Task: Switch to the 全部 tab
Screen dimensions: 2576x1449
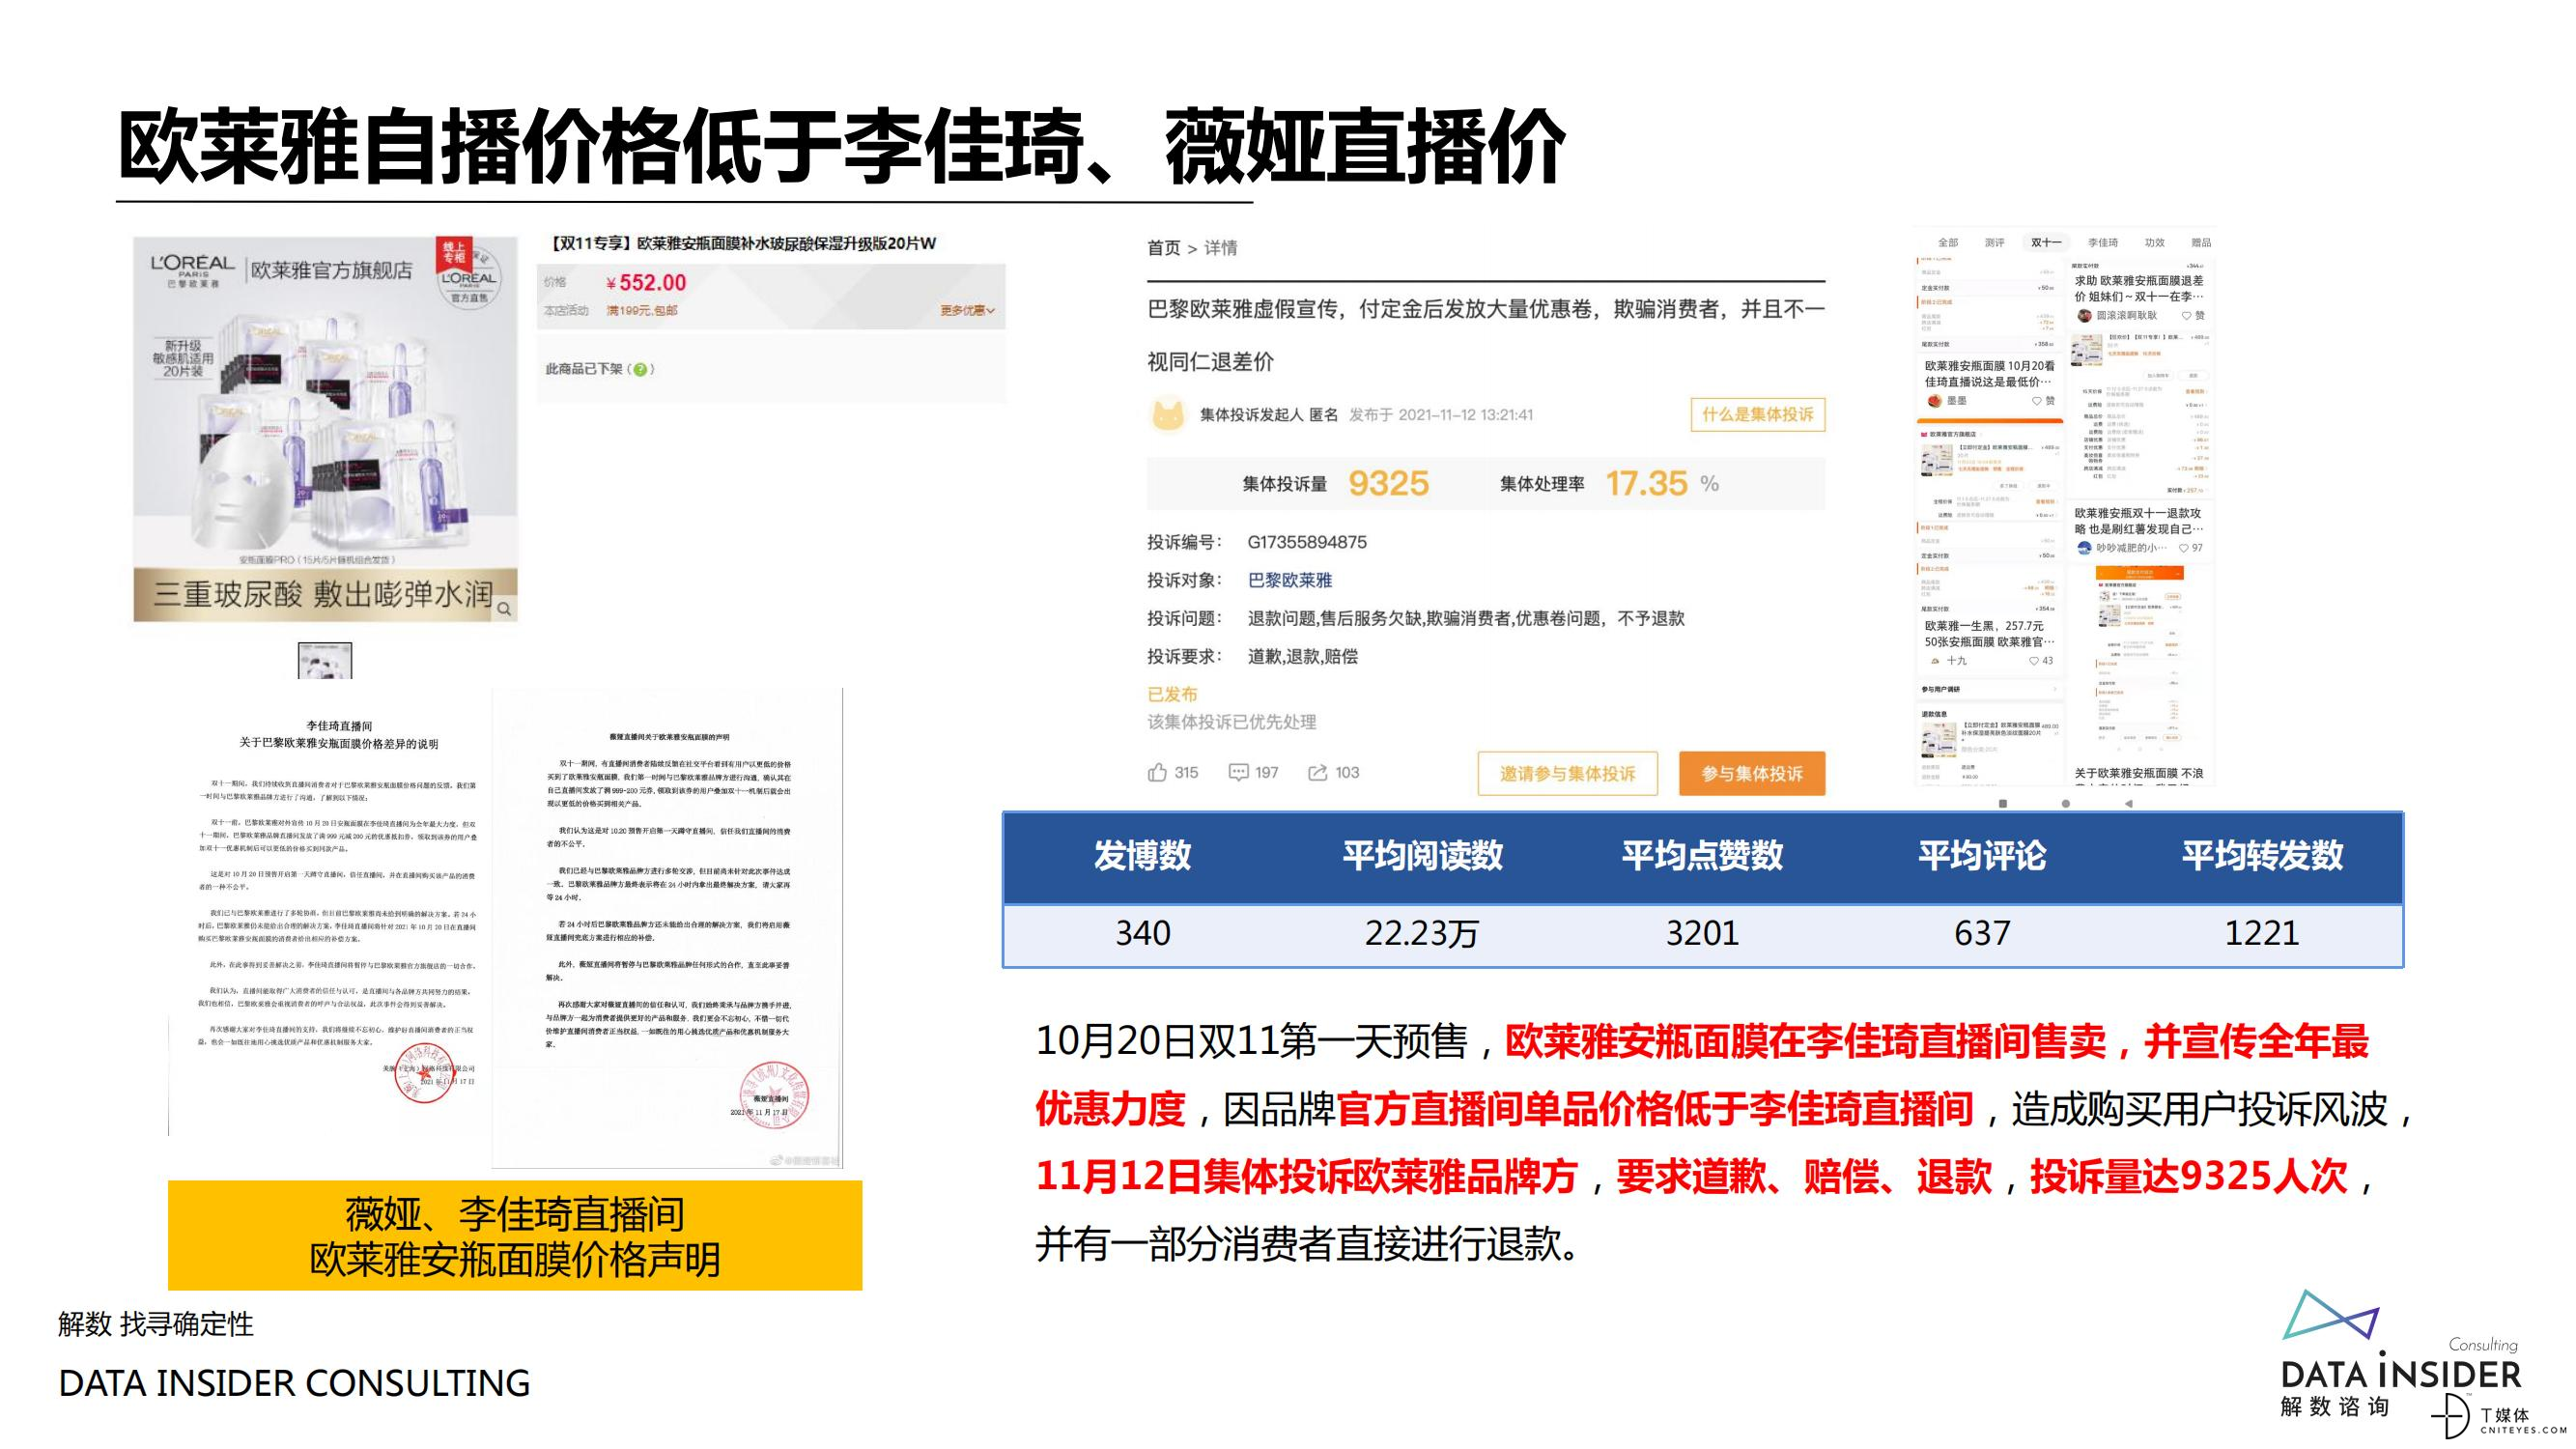Action: [1948, 242]
